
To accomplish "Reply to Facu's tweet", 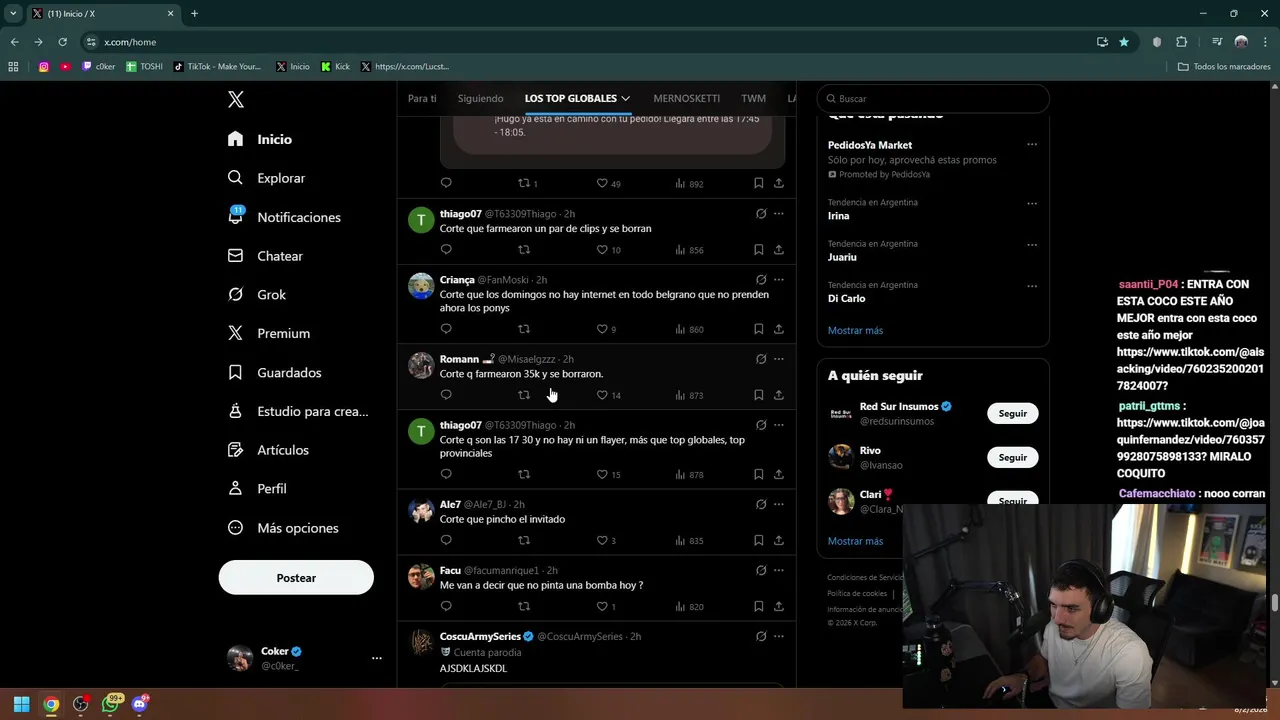I will (446, 606).
